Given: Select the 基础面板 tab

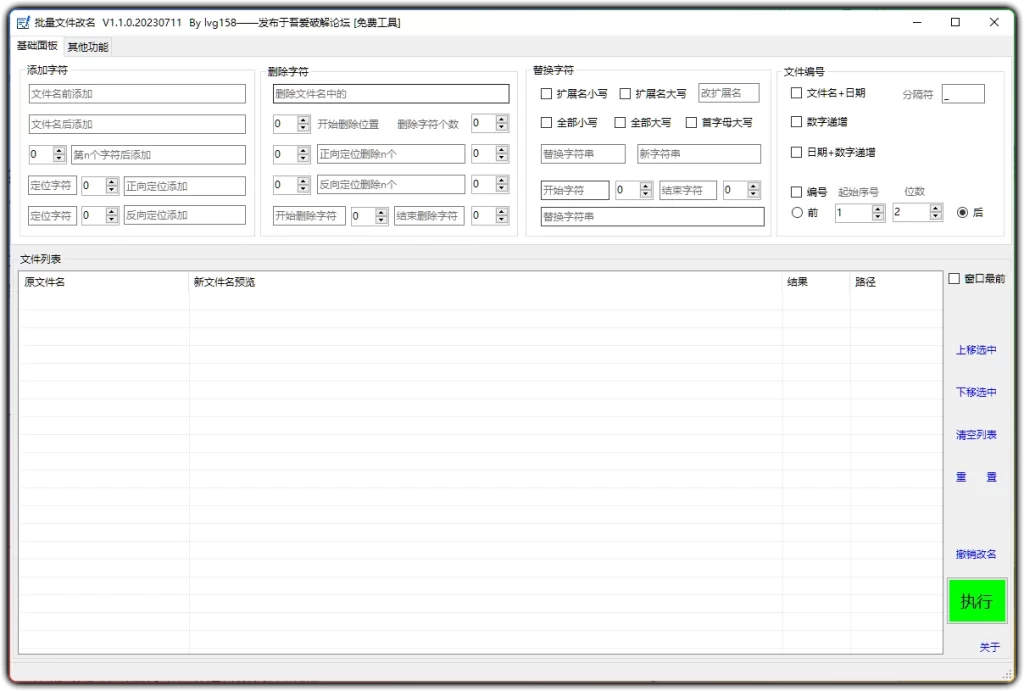Looking at the screenshot, I should (36, 46).
